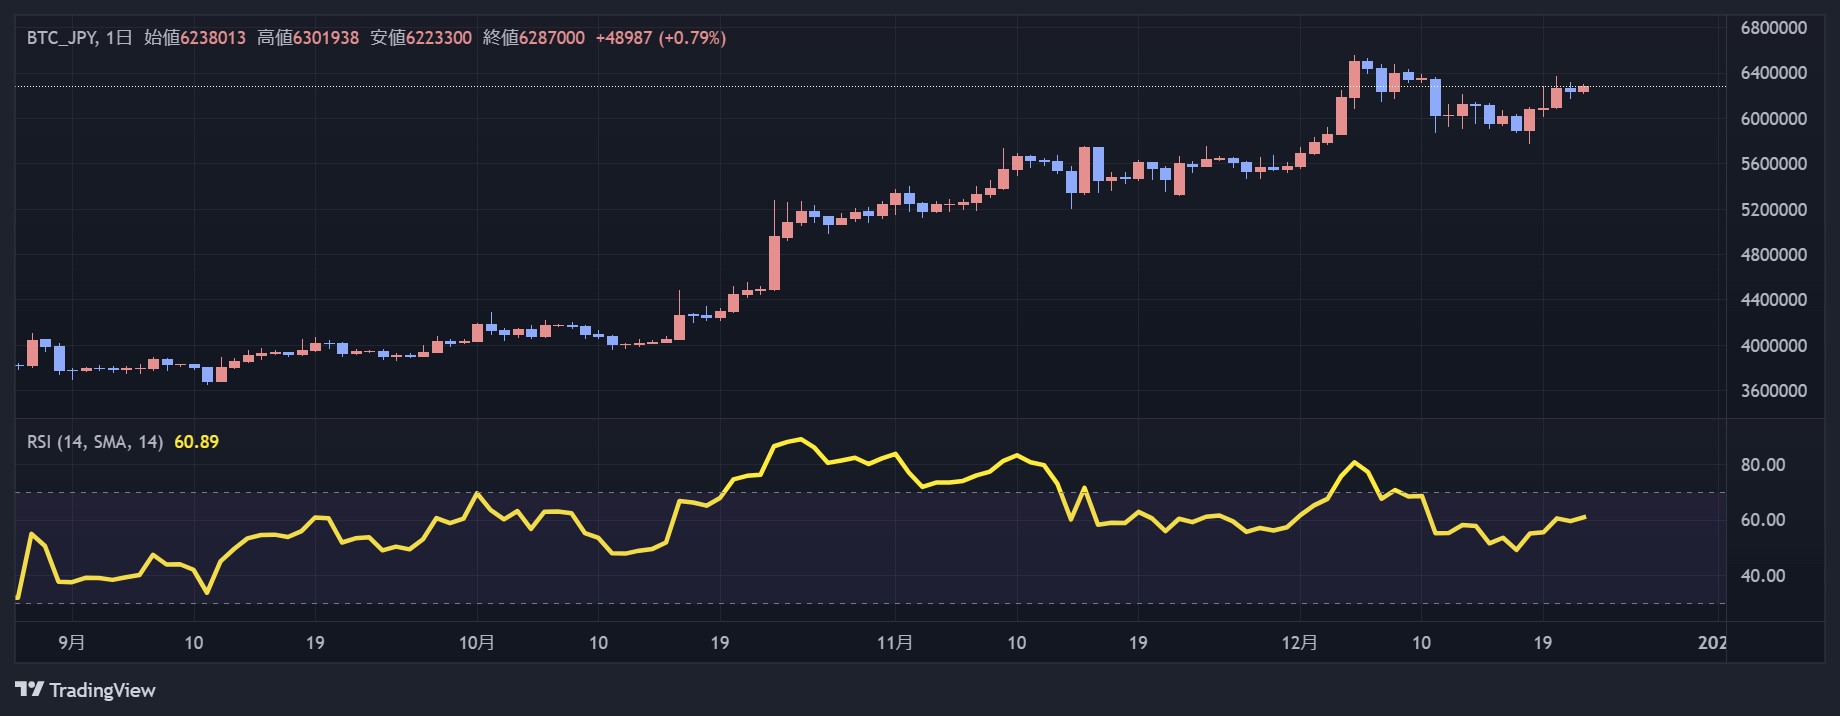Image resolution: width=1840 pixels, height=716 pixels.
Task: Click the 80.00 RSI axis label
Action: tap(1762, 465)
